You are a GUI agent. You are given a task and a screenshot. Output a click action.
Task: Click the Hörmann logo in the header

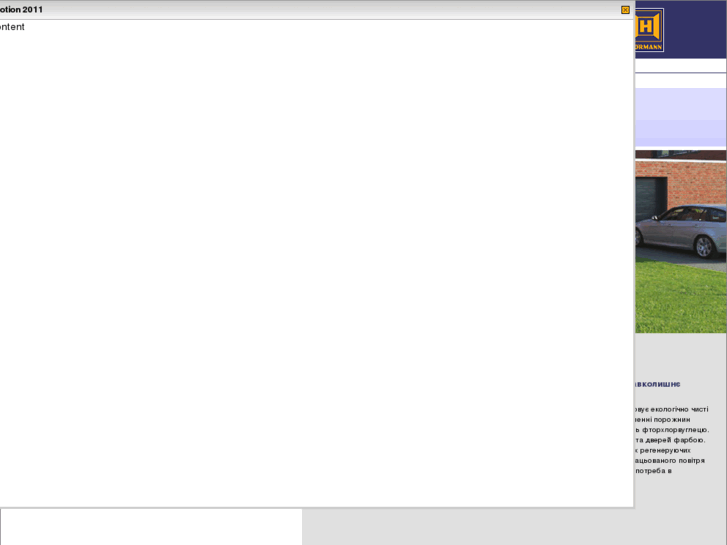[649, 30]
